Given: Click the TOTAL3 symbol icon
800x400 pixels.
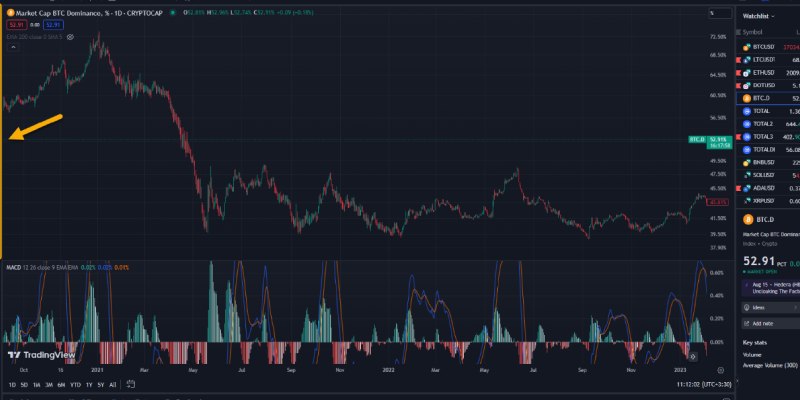Looking at the screenshot, I should coord(747,136).
